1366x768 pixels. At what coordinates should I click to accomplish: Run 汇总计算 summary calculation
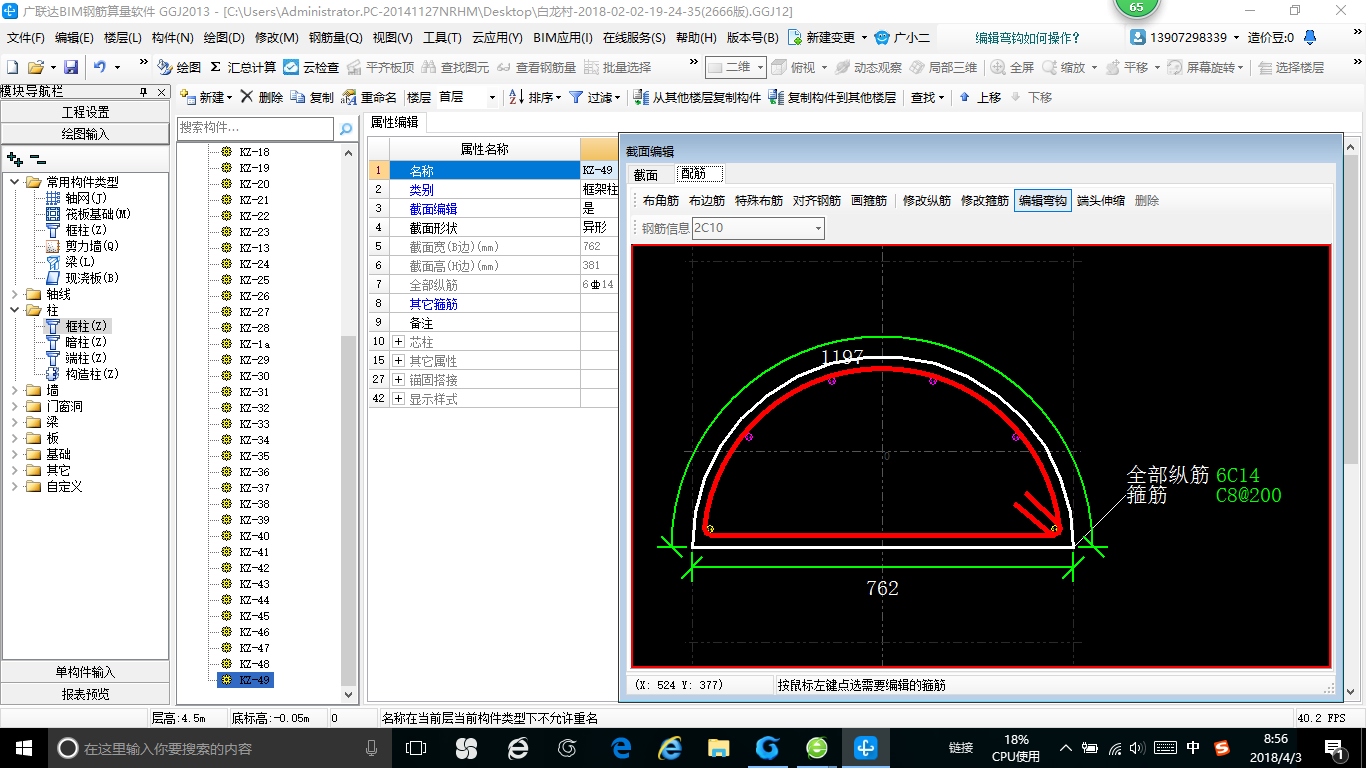pos(243,67)
